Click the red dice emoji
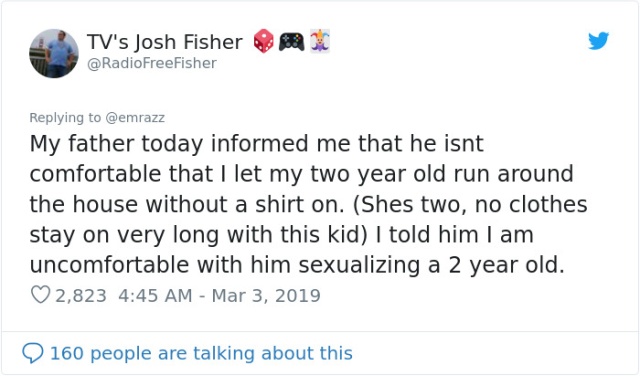Viewport: 640px width, 376px height. point(264,41)
